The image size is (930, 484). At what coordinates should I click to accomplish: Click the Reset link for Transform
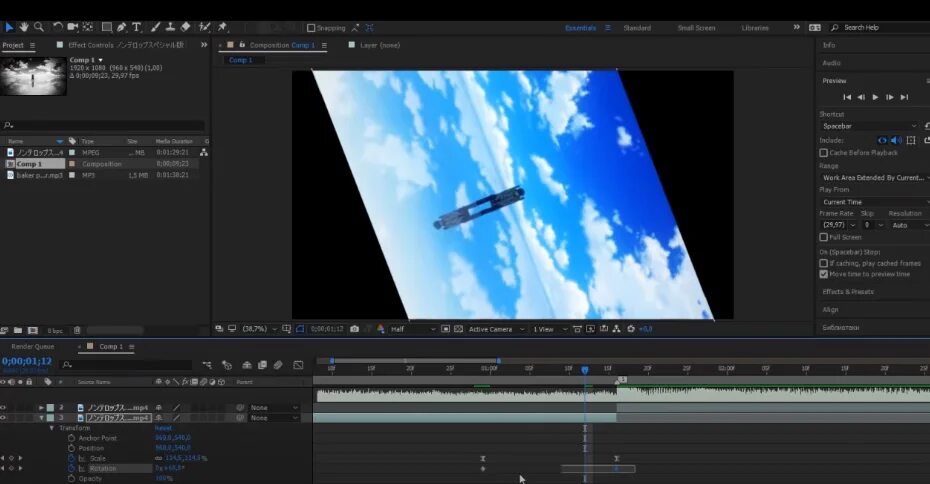pyautogui.click(x=163, y=428)
